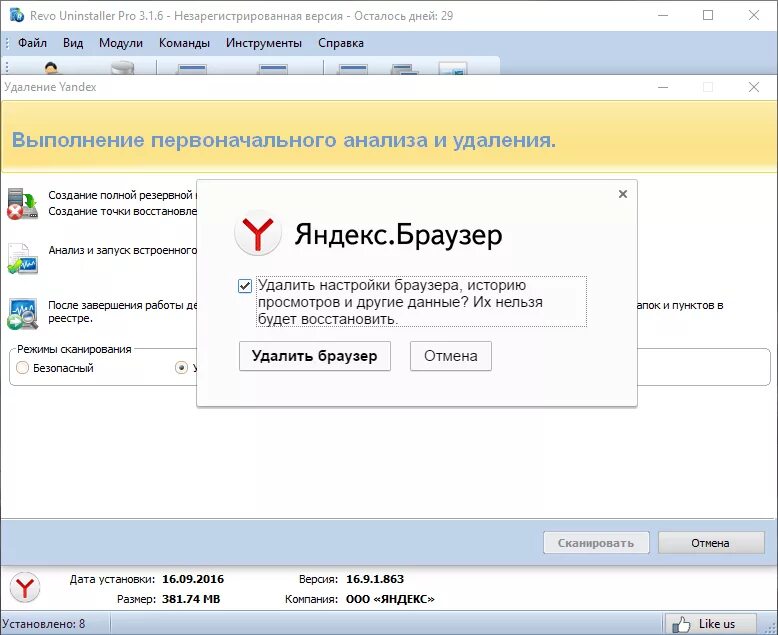778x635 pixels.
Task: Click the analysis and built-in uninstaller icon
Action: coord(22,258)
